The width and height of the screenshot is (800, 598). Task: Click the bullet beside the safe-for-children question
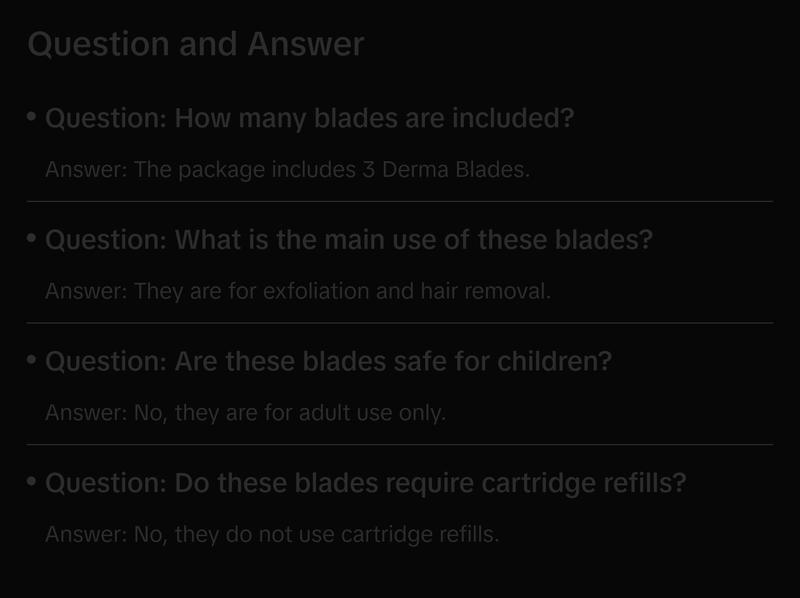(33, 360)
